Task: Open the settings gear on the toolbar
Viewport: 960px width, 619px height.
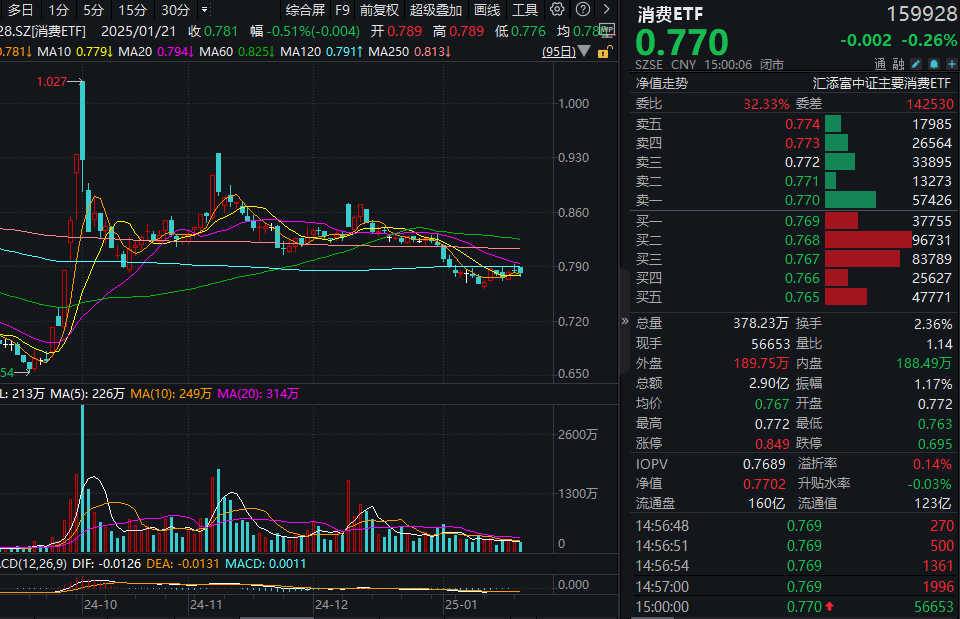Action: (x=557, y=9)
